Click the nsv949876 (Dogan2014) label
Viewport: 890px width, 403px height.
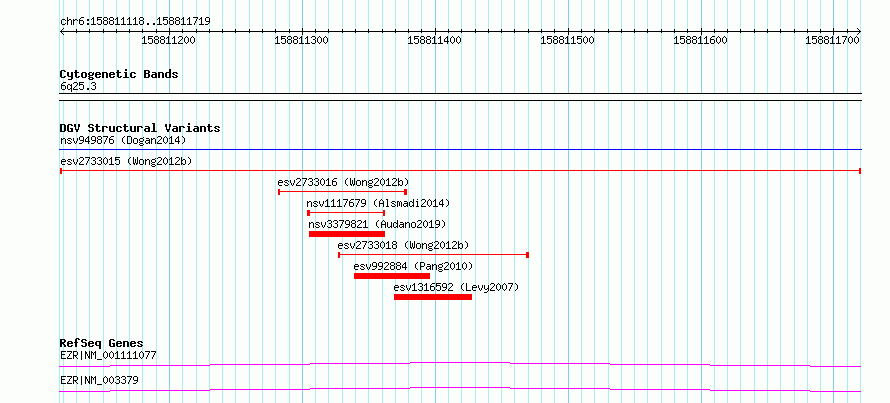(x=123, y=140)
